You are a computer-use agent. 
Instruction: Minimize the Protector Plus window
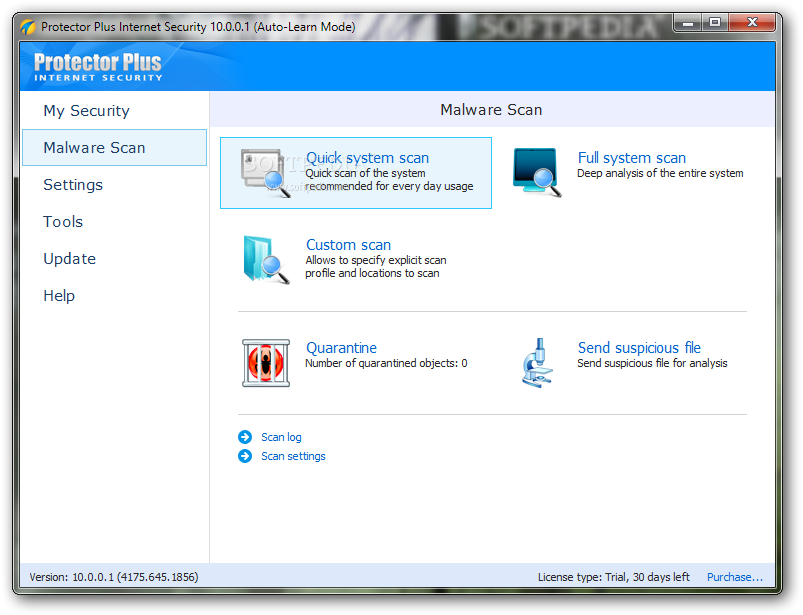(x=688, y=23)
